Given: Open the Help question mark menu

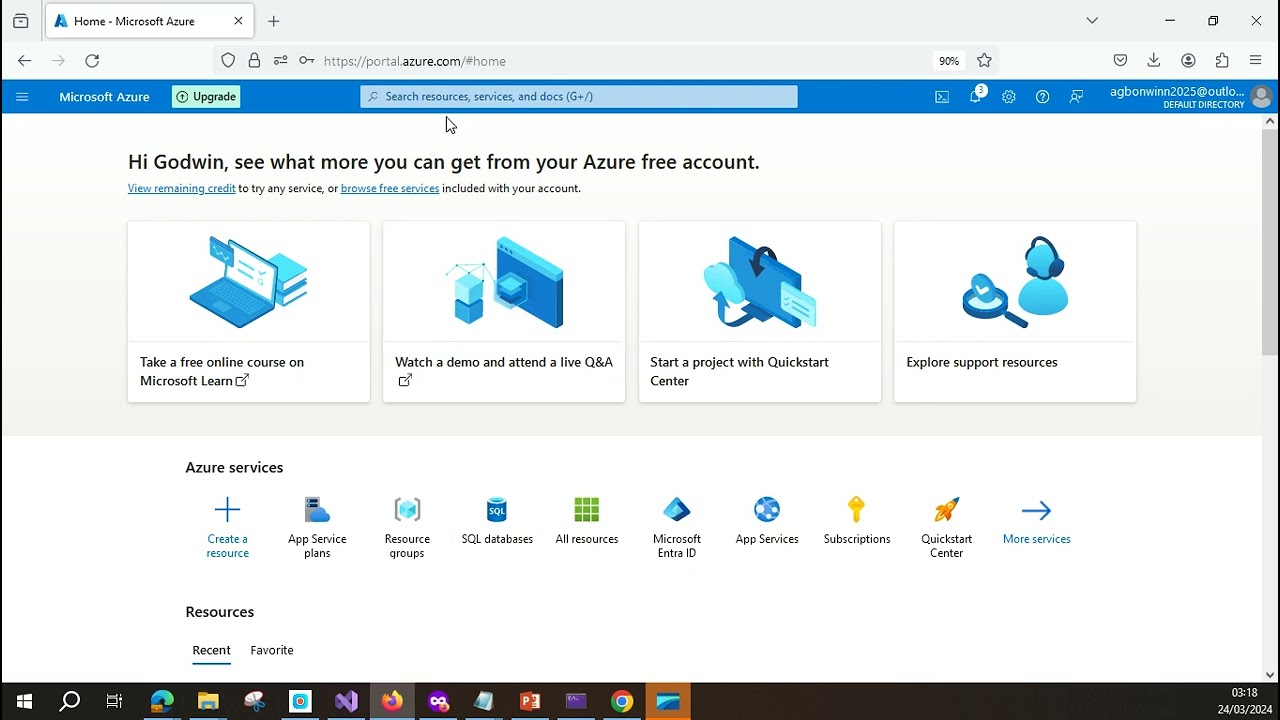Looking at the screenshot, I should (1042, 97).
